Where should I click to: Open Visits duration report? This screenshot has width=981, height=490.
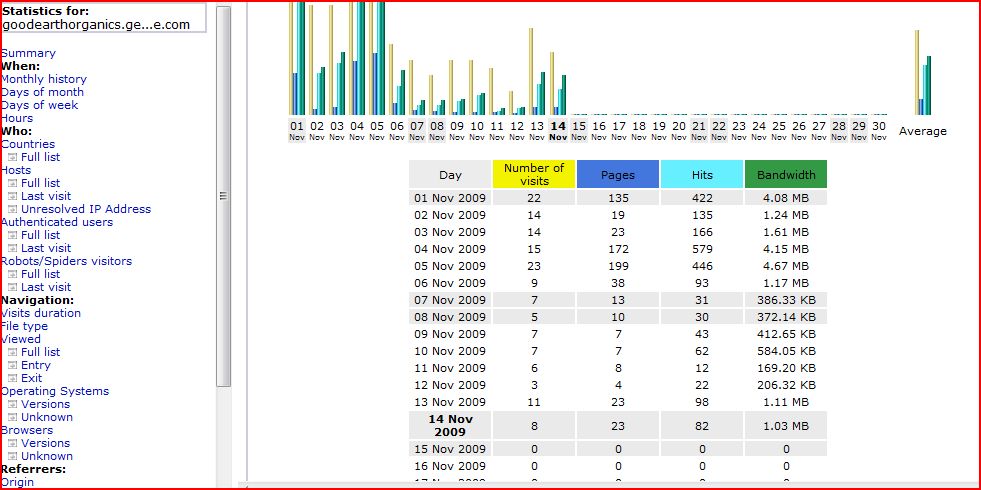(41, 313)
